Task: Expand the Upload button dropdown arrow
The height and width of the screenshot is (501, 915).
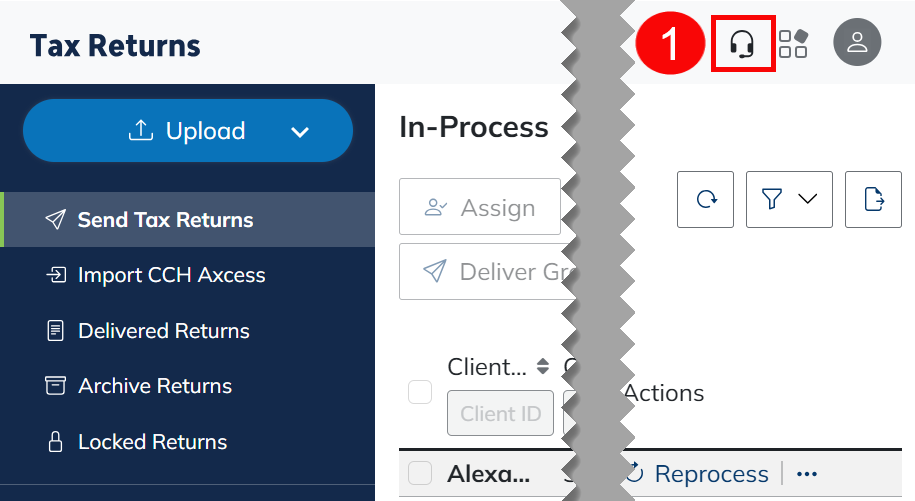Action: (x=300, y=132)
